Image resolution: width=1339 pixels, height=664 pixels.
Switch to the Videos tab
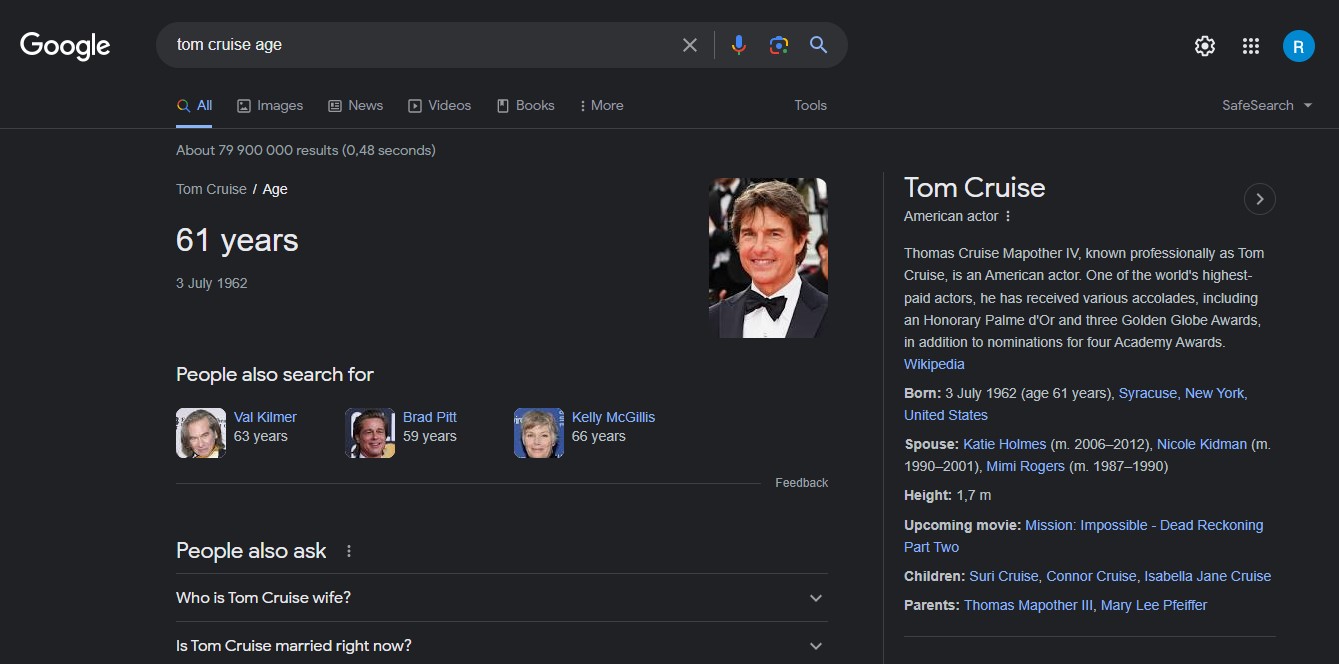(440, 105)
